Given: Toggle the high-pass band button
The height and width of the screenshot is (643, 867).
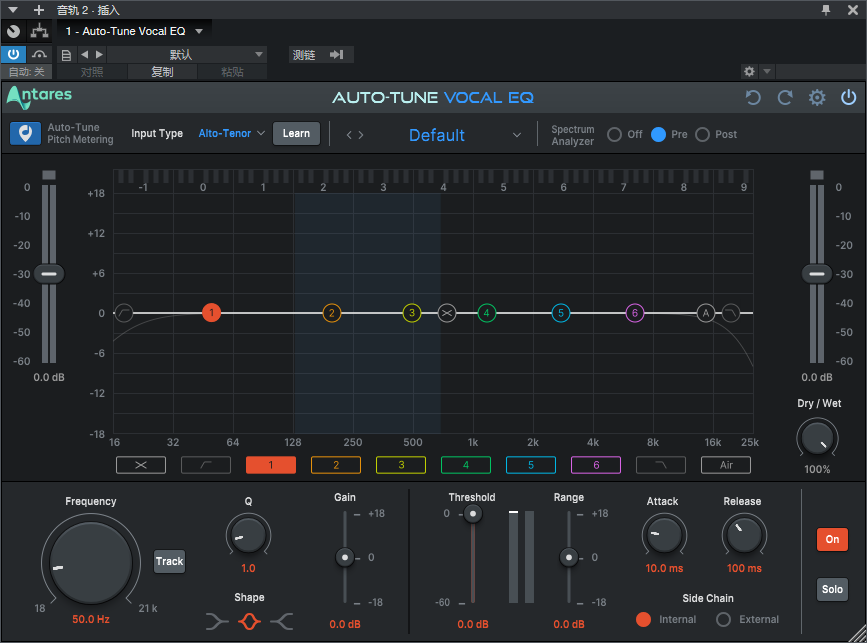Looking at the screenshot, I should pyautogui.click(x=206, y=465).
